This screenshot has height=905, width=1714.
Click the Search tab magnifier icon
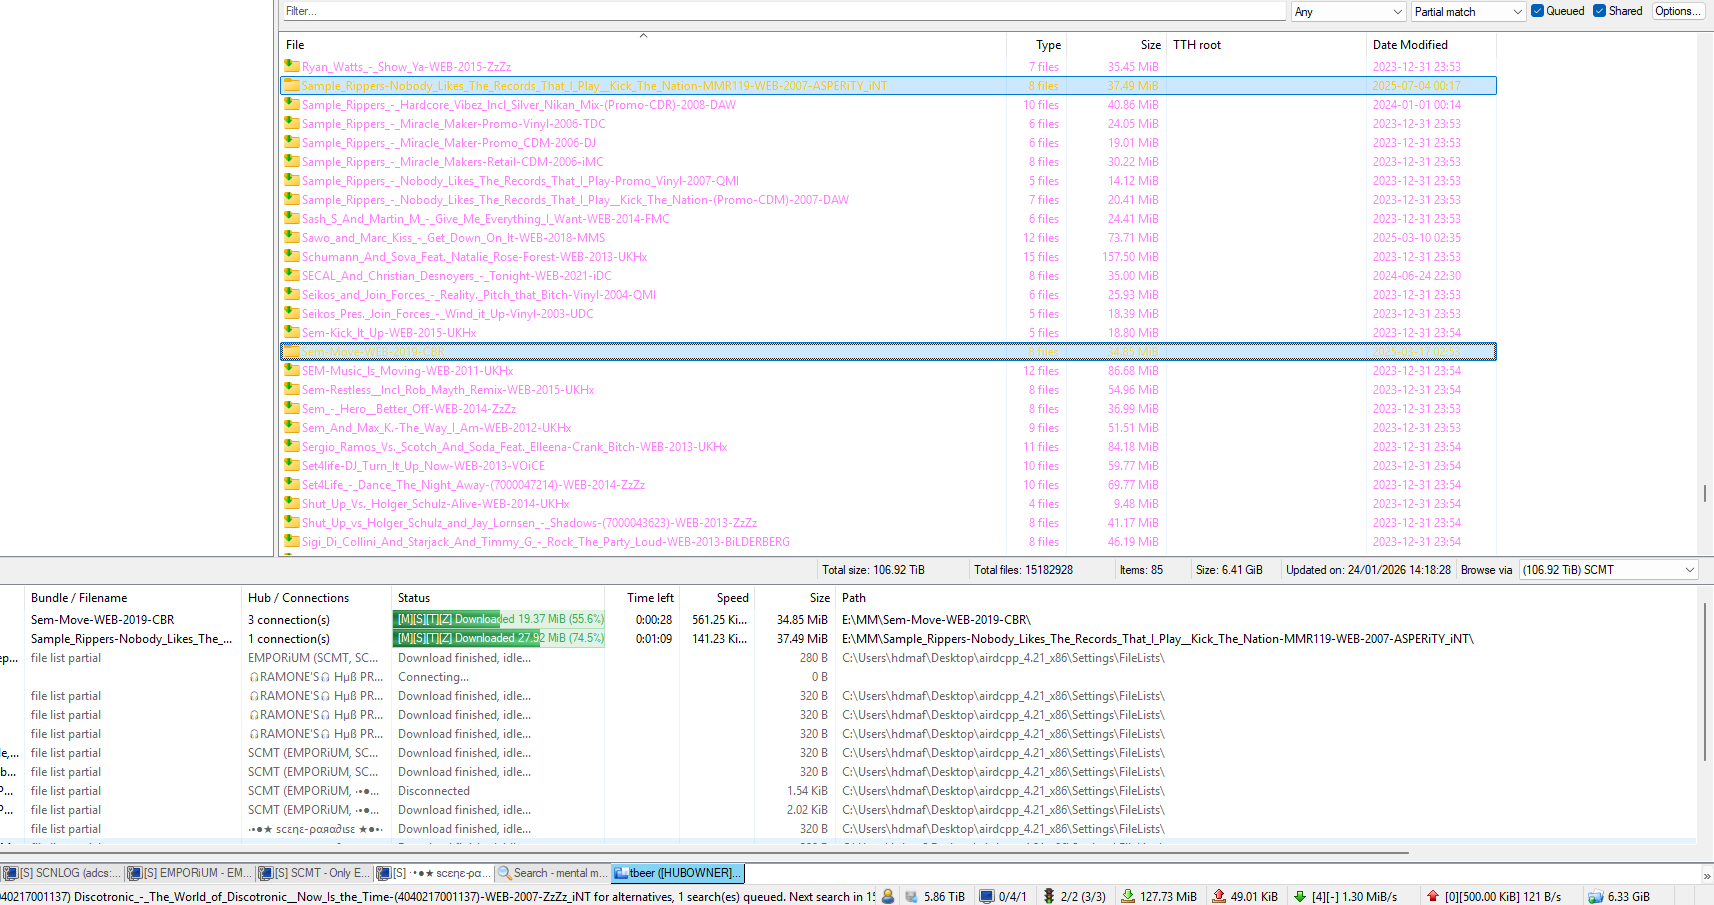coord(505,873)
